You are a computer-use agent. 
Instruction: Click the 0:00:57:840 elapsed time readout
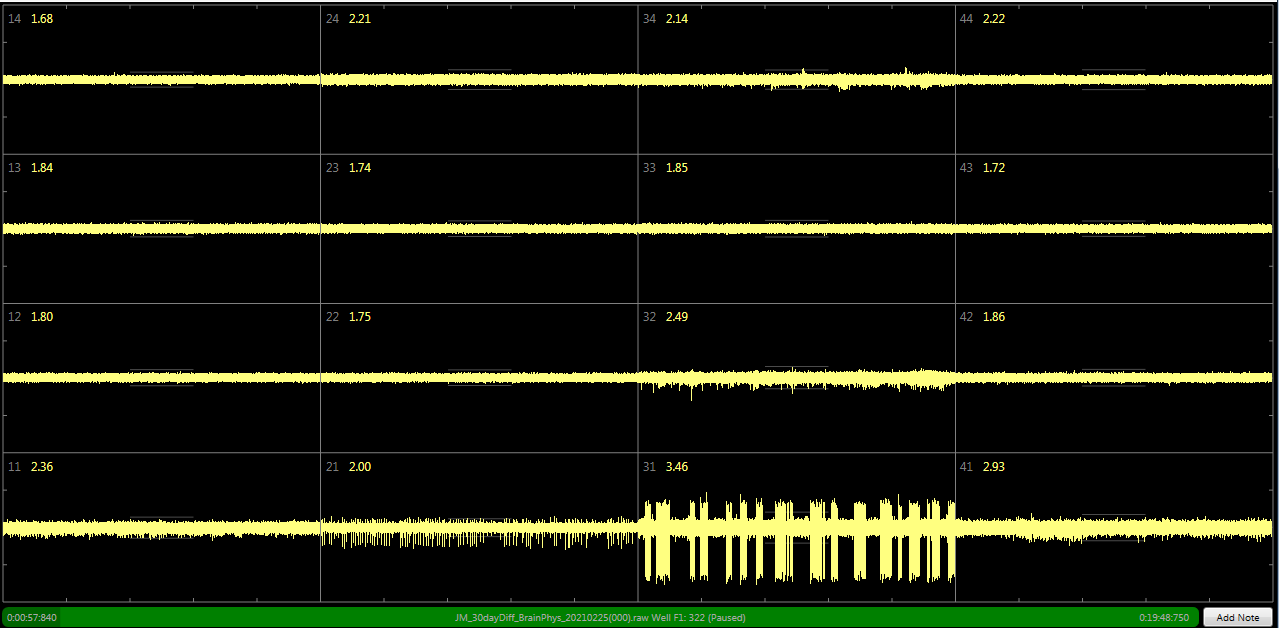[x=32, y=617]
